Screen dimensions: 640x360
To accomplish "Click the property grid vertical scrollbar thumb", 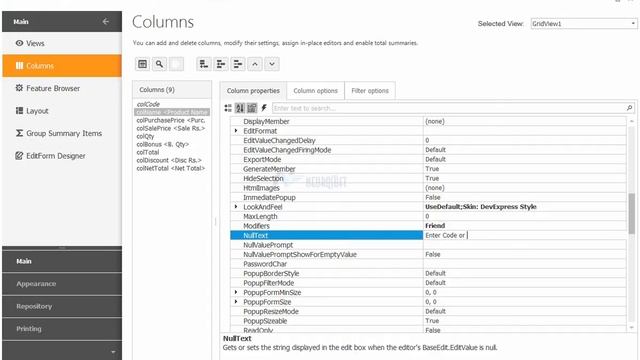I will tap(631, 213).
